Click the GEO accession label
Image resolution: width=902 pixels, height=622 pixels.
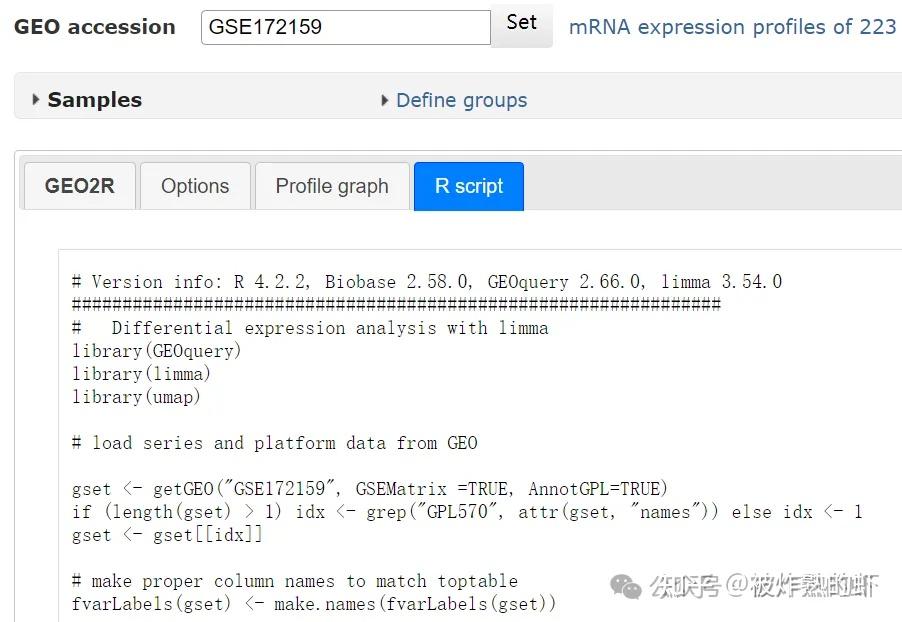tap(94, 26)
